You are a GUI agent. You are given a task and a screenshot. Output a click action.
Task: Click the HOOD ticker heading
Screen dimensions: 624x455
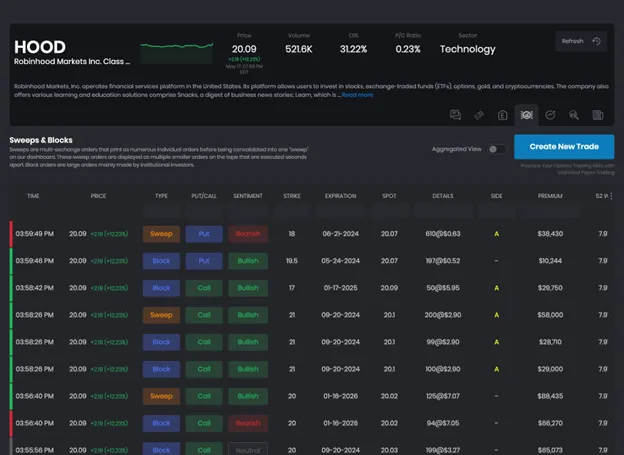tap(40, 47)
